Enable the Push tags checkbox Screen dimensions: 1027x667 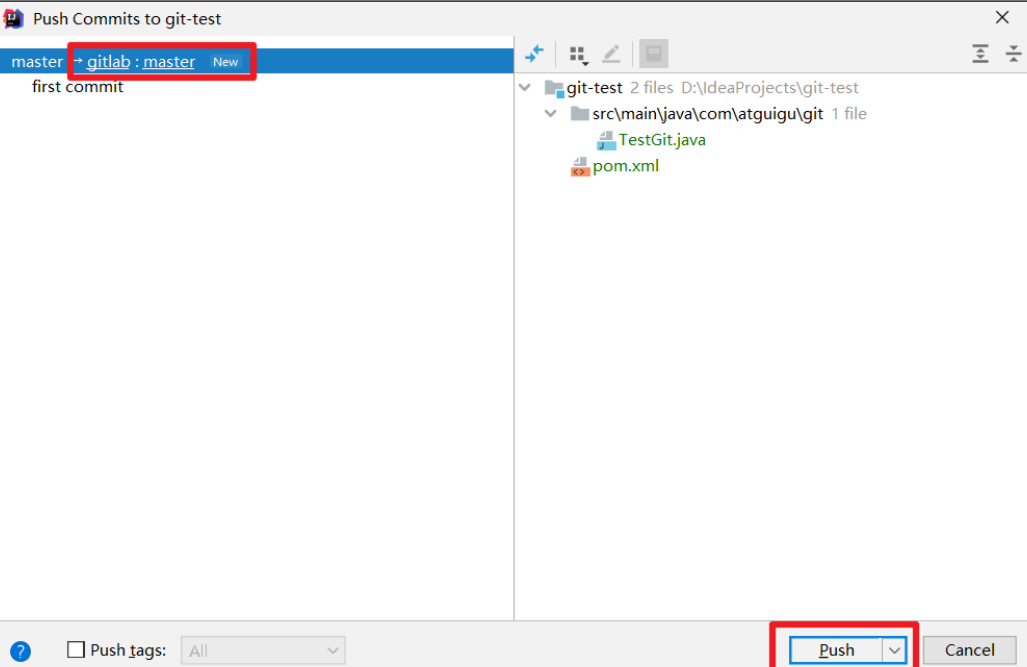(76, 649)
